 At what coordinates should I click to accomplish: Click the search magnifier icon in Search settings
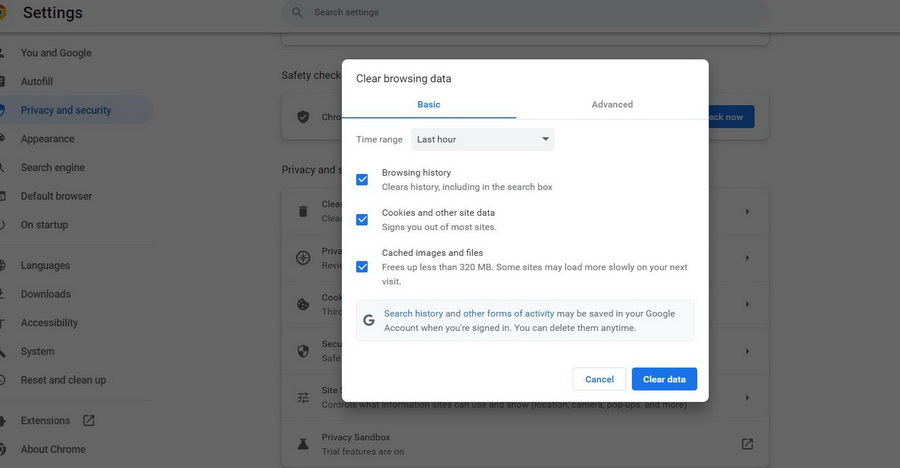(x=297, y=13)
